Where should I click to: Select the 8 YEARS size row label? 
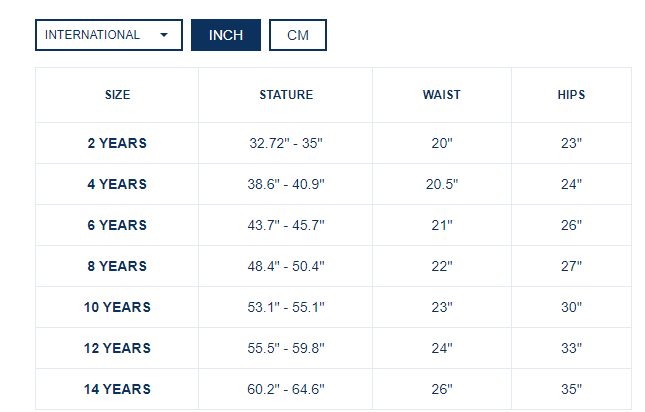coord(117,266)
